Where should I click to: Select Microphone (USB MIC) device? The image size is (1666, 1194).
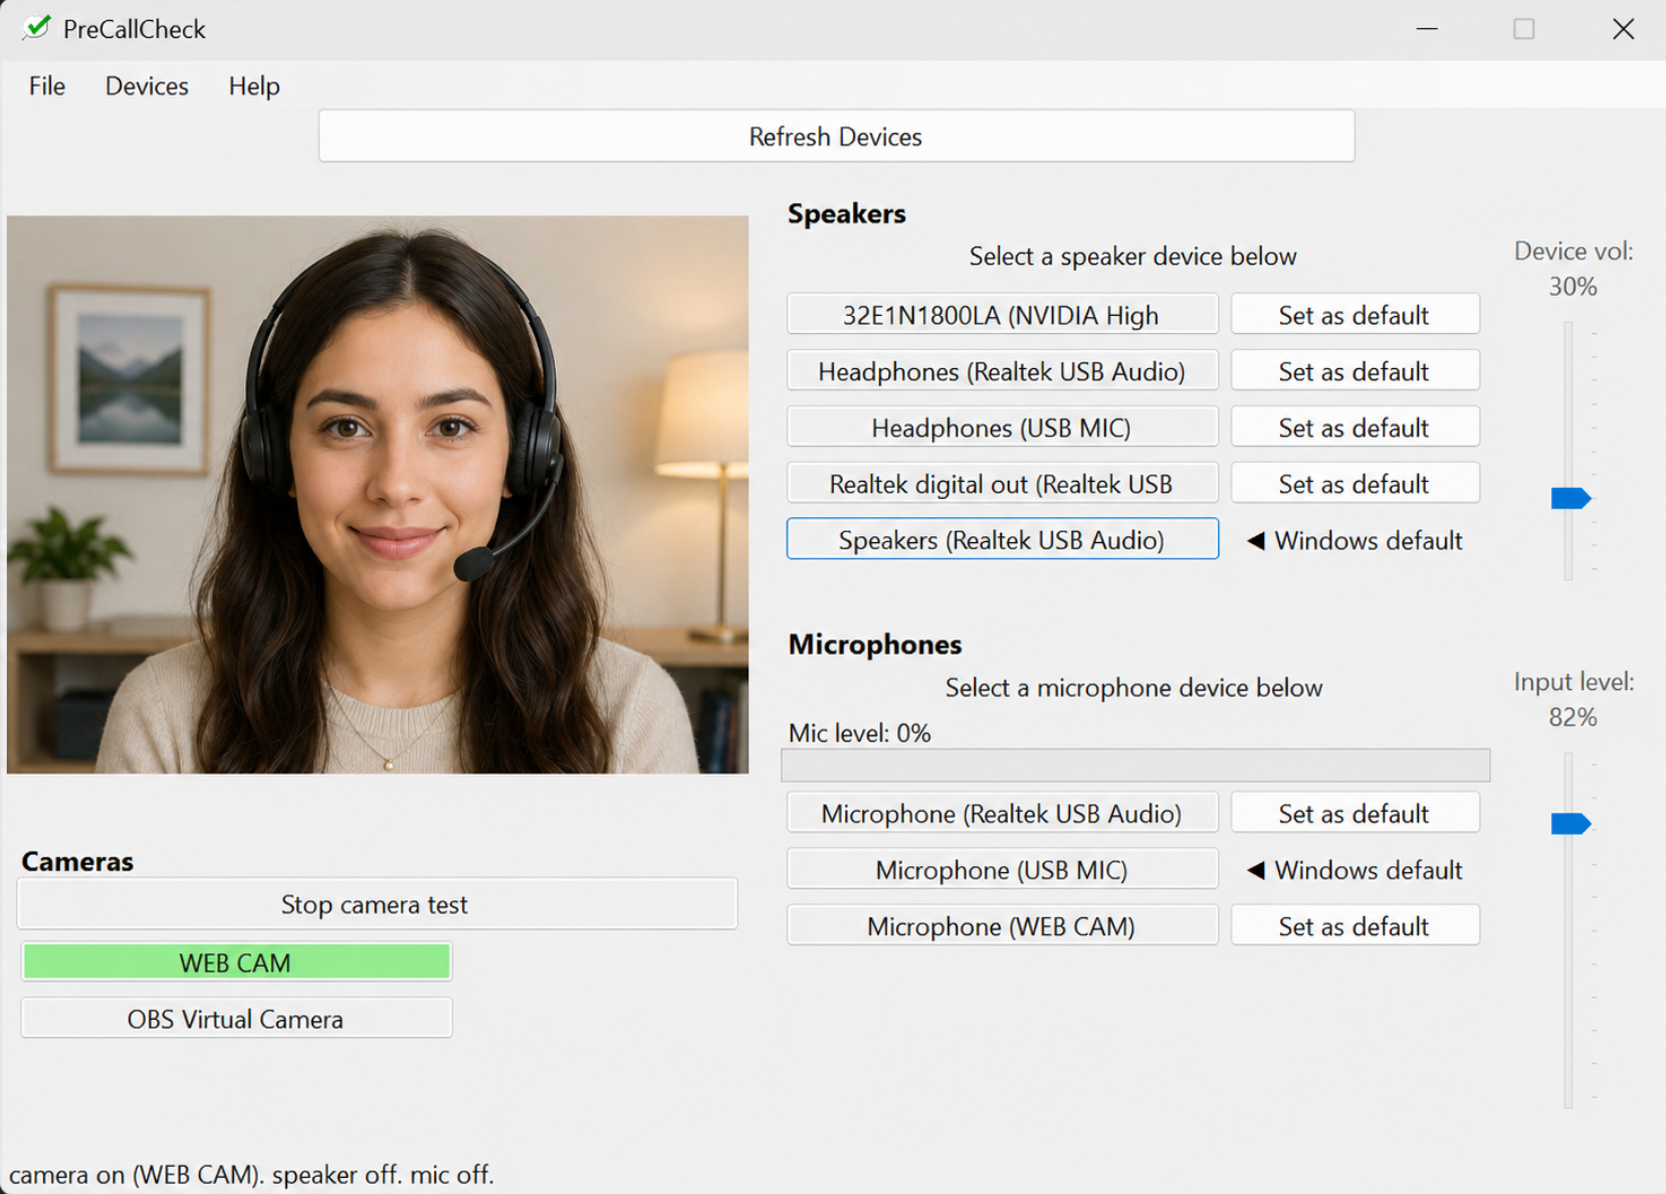(x=1002, y=870)
